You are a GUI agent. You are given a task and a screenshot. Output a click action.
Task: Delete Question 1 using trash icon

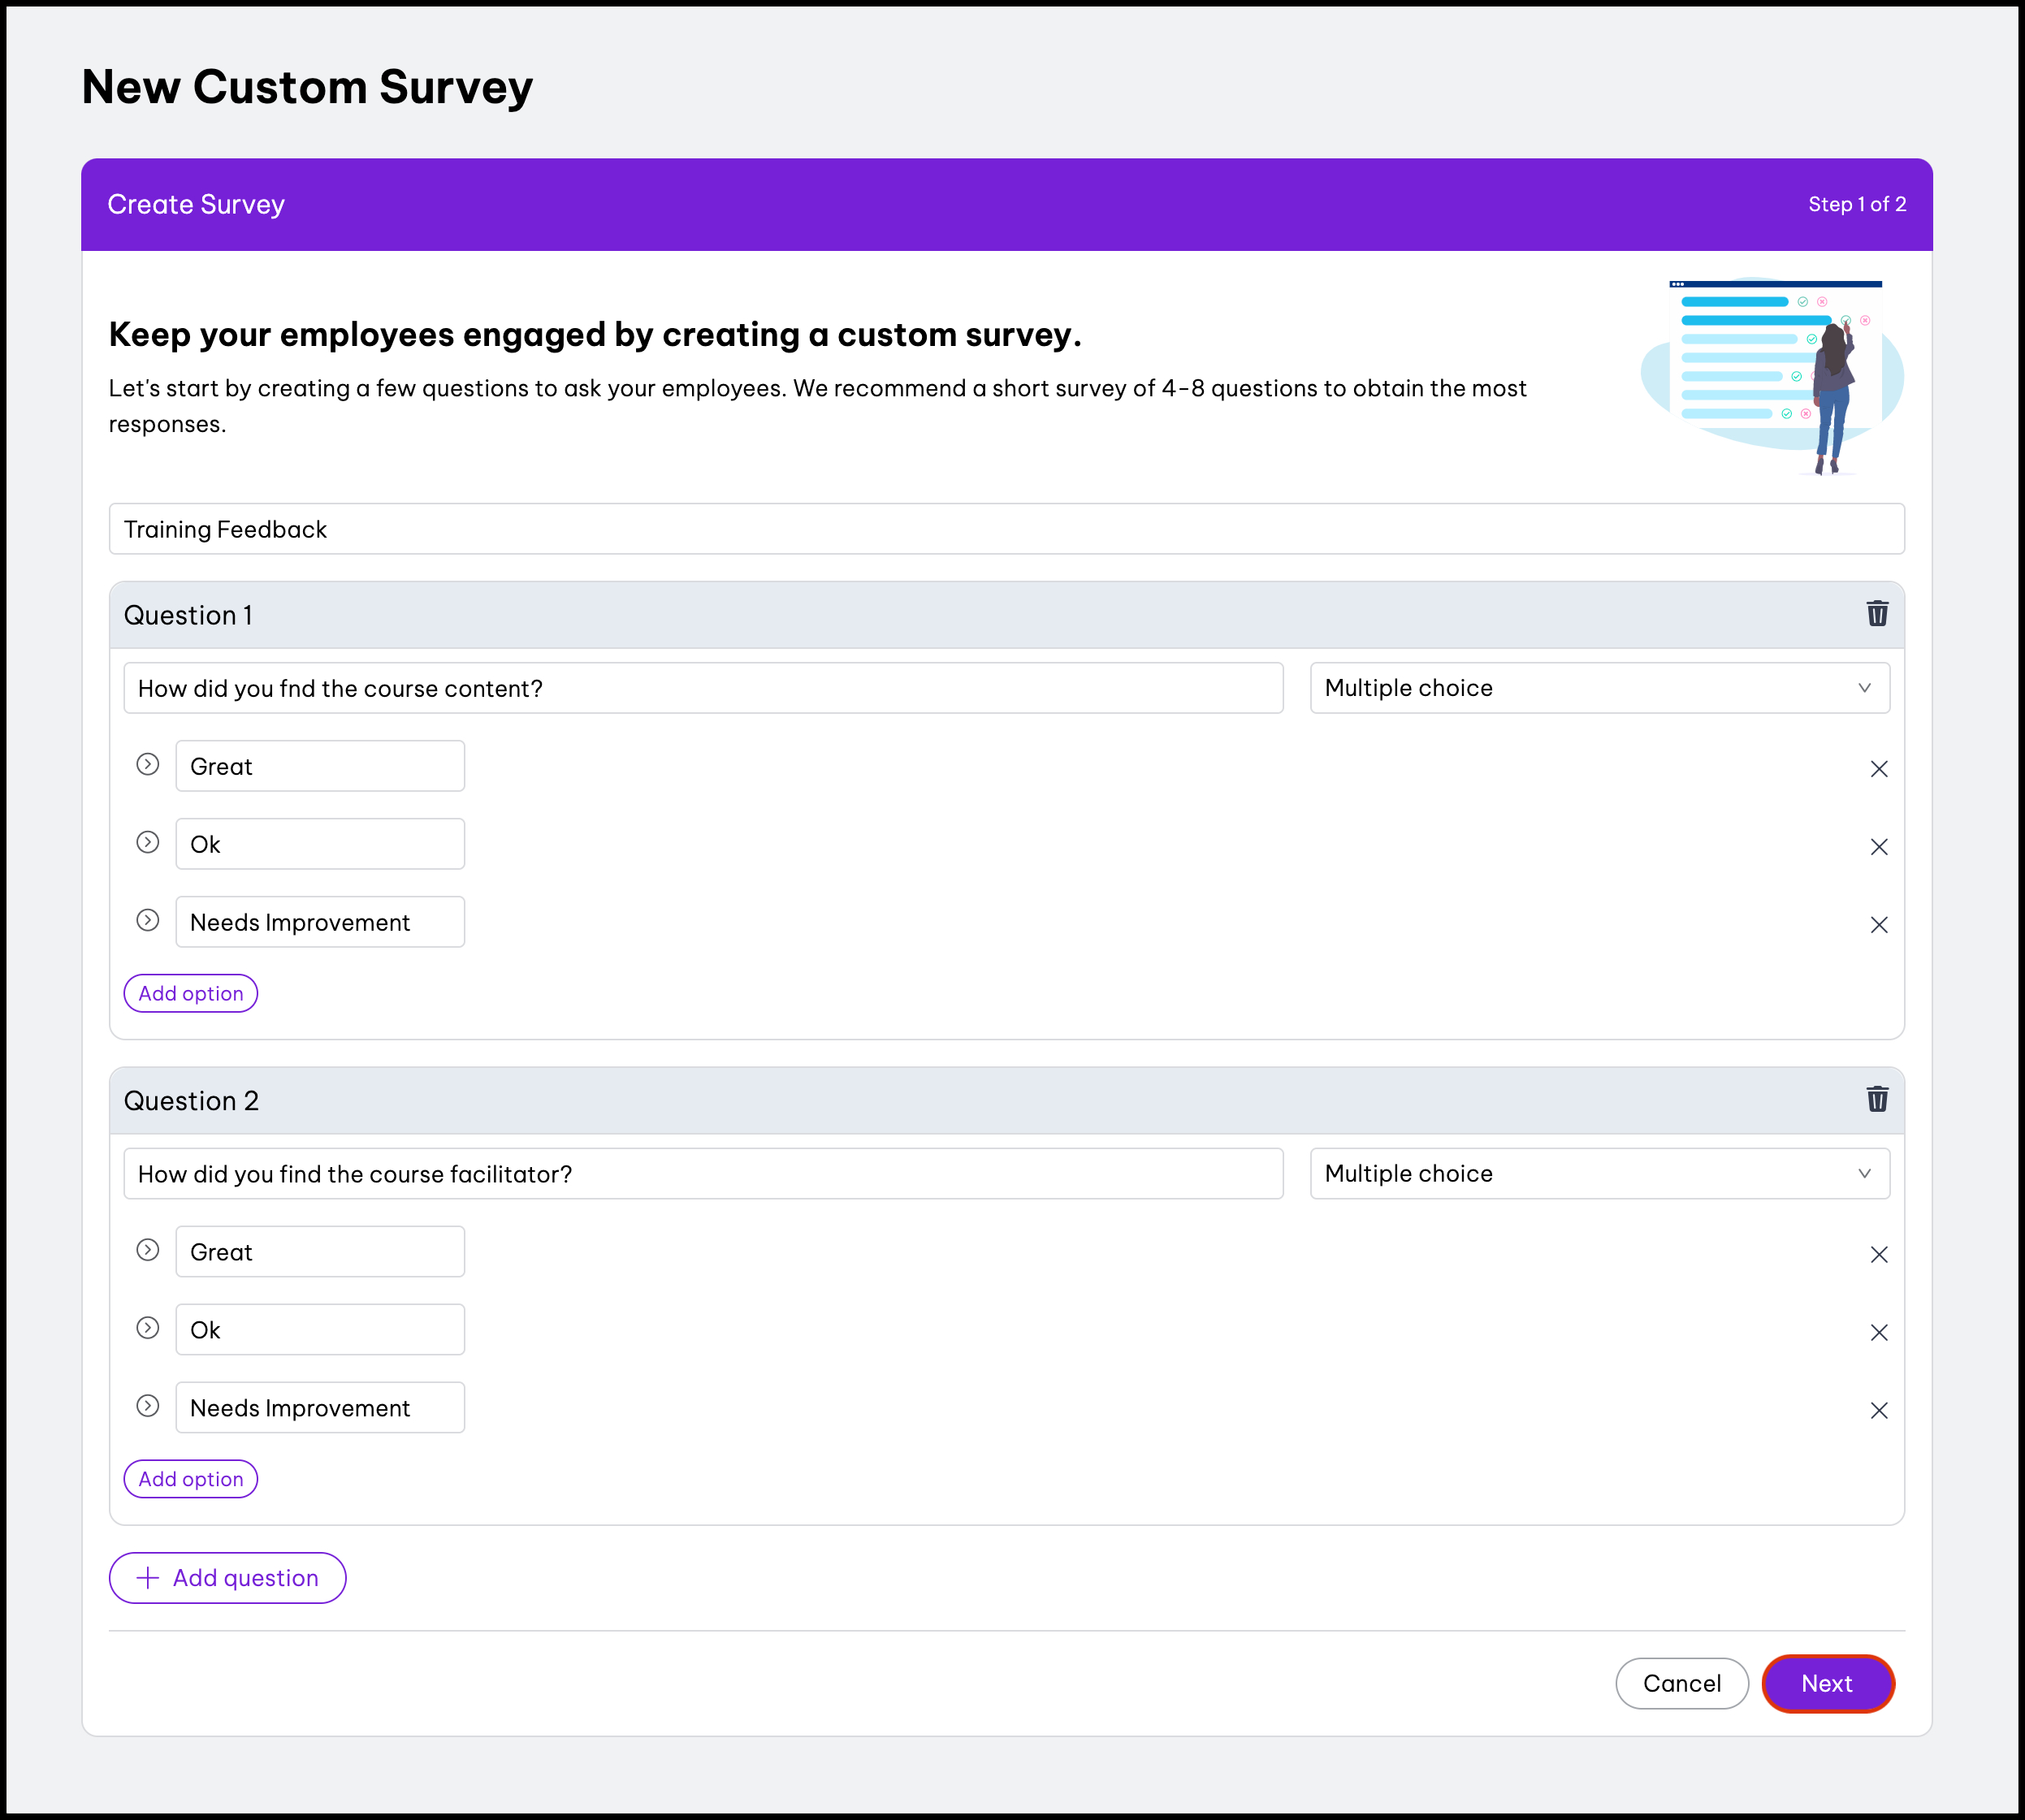point(1877,614)
